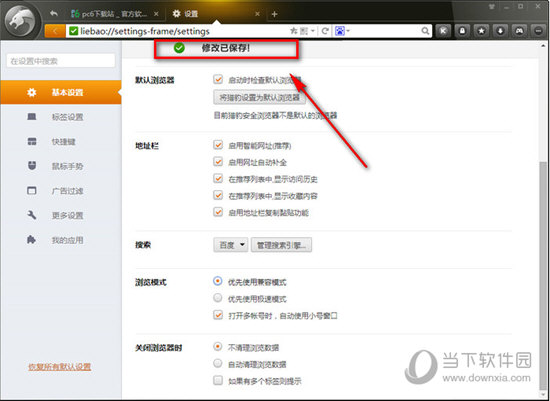Image resolution: width=550 pixels, height=401 pixels.
Task: Click the Baidu paw search engine icon
Action: [340, 31]
